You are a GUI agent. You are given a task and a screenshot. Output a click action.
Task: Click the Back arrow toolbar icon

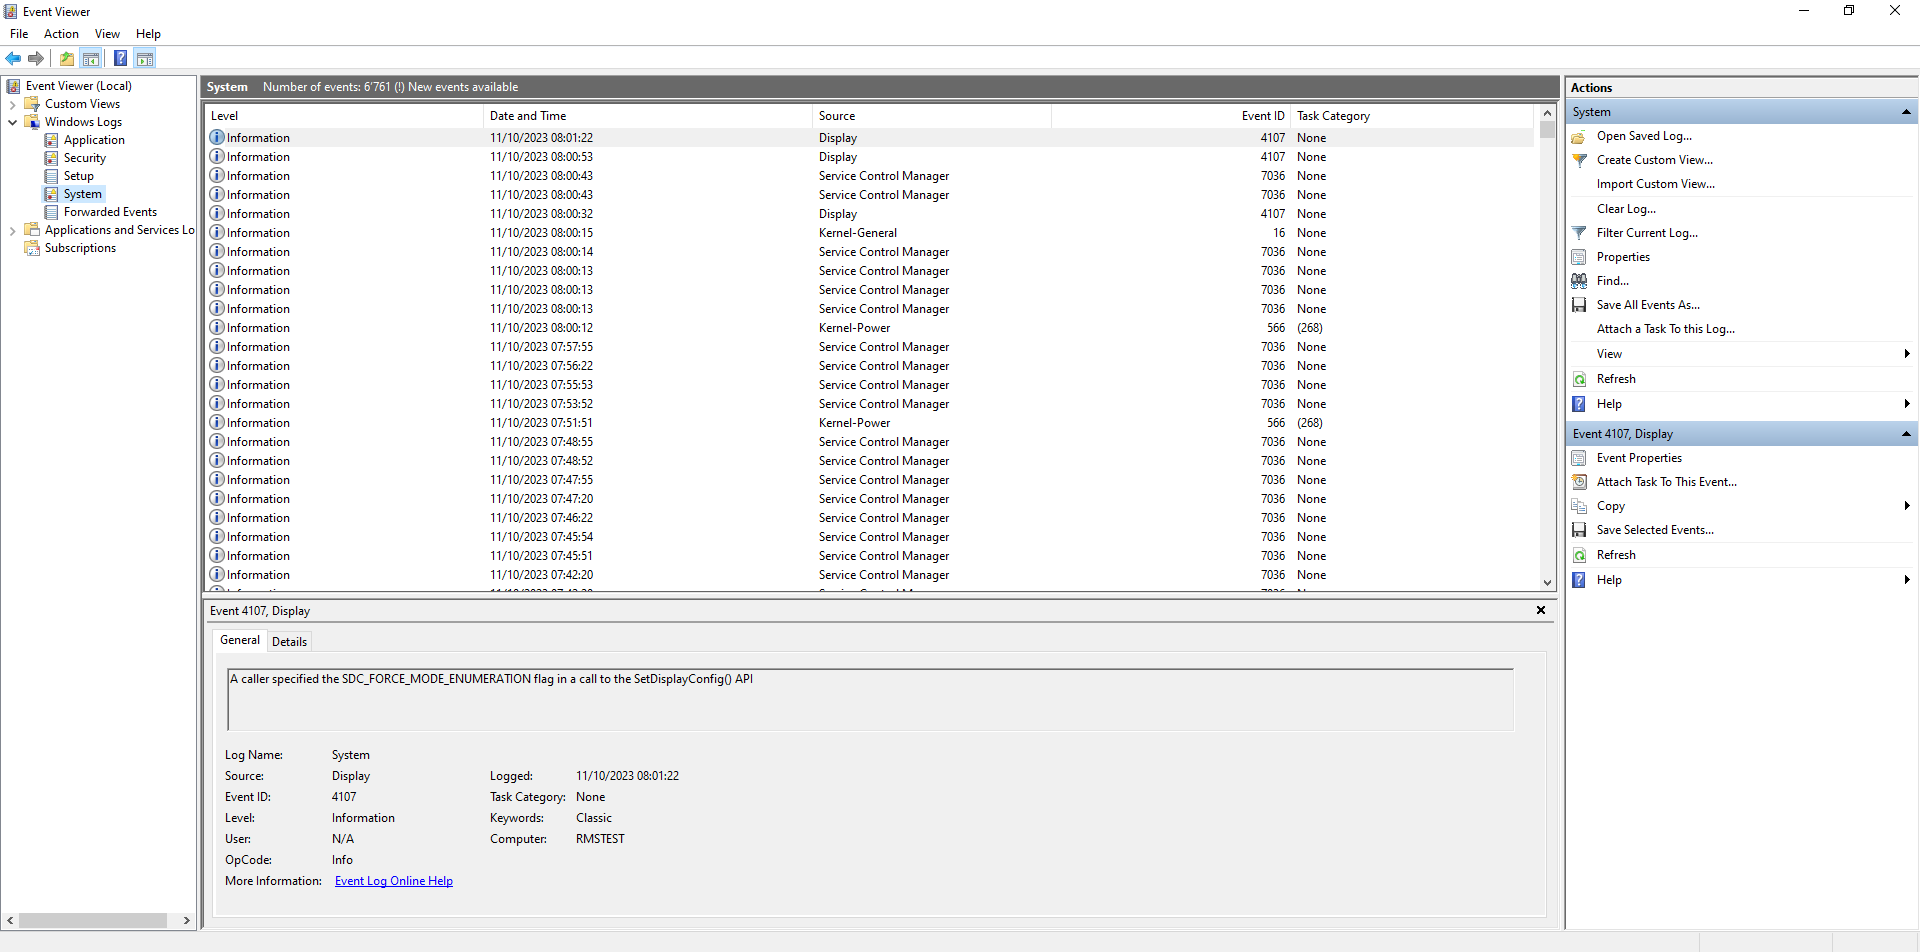(13, 58)
